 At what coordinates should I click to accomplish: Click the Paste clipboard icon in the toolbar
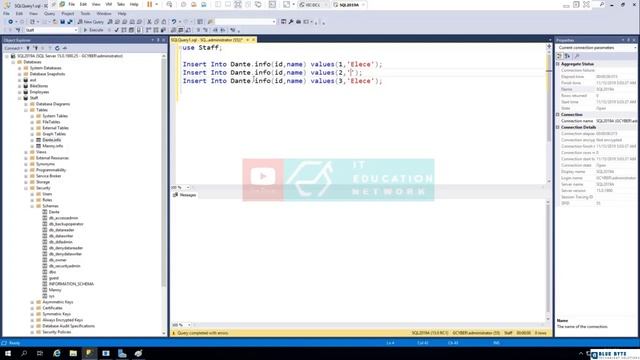coord(164,22)
